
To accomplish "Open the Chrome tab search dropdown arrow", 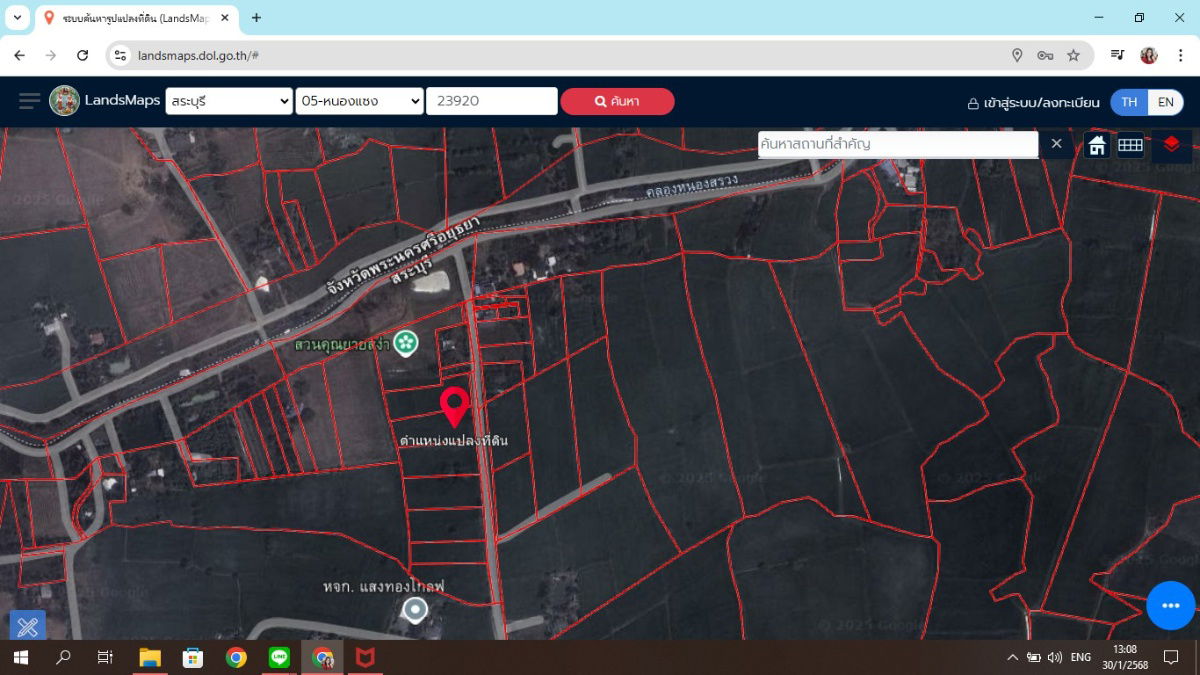I will click(17, 18).
